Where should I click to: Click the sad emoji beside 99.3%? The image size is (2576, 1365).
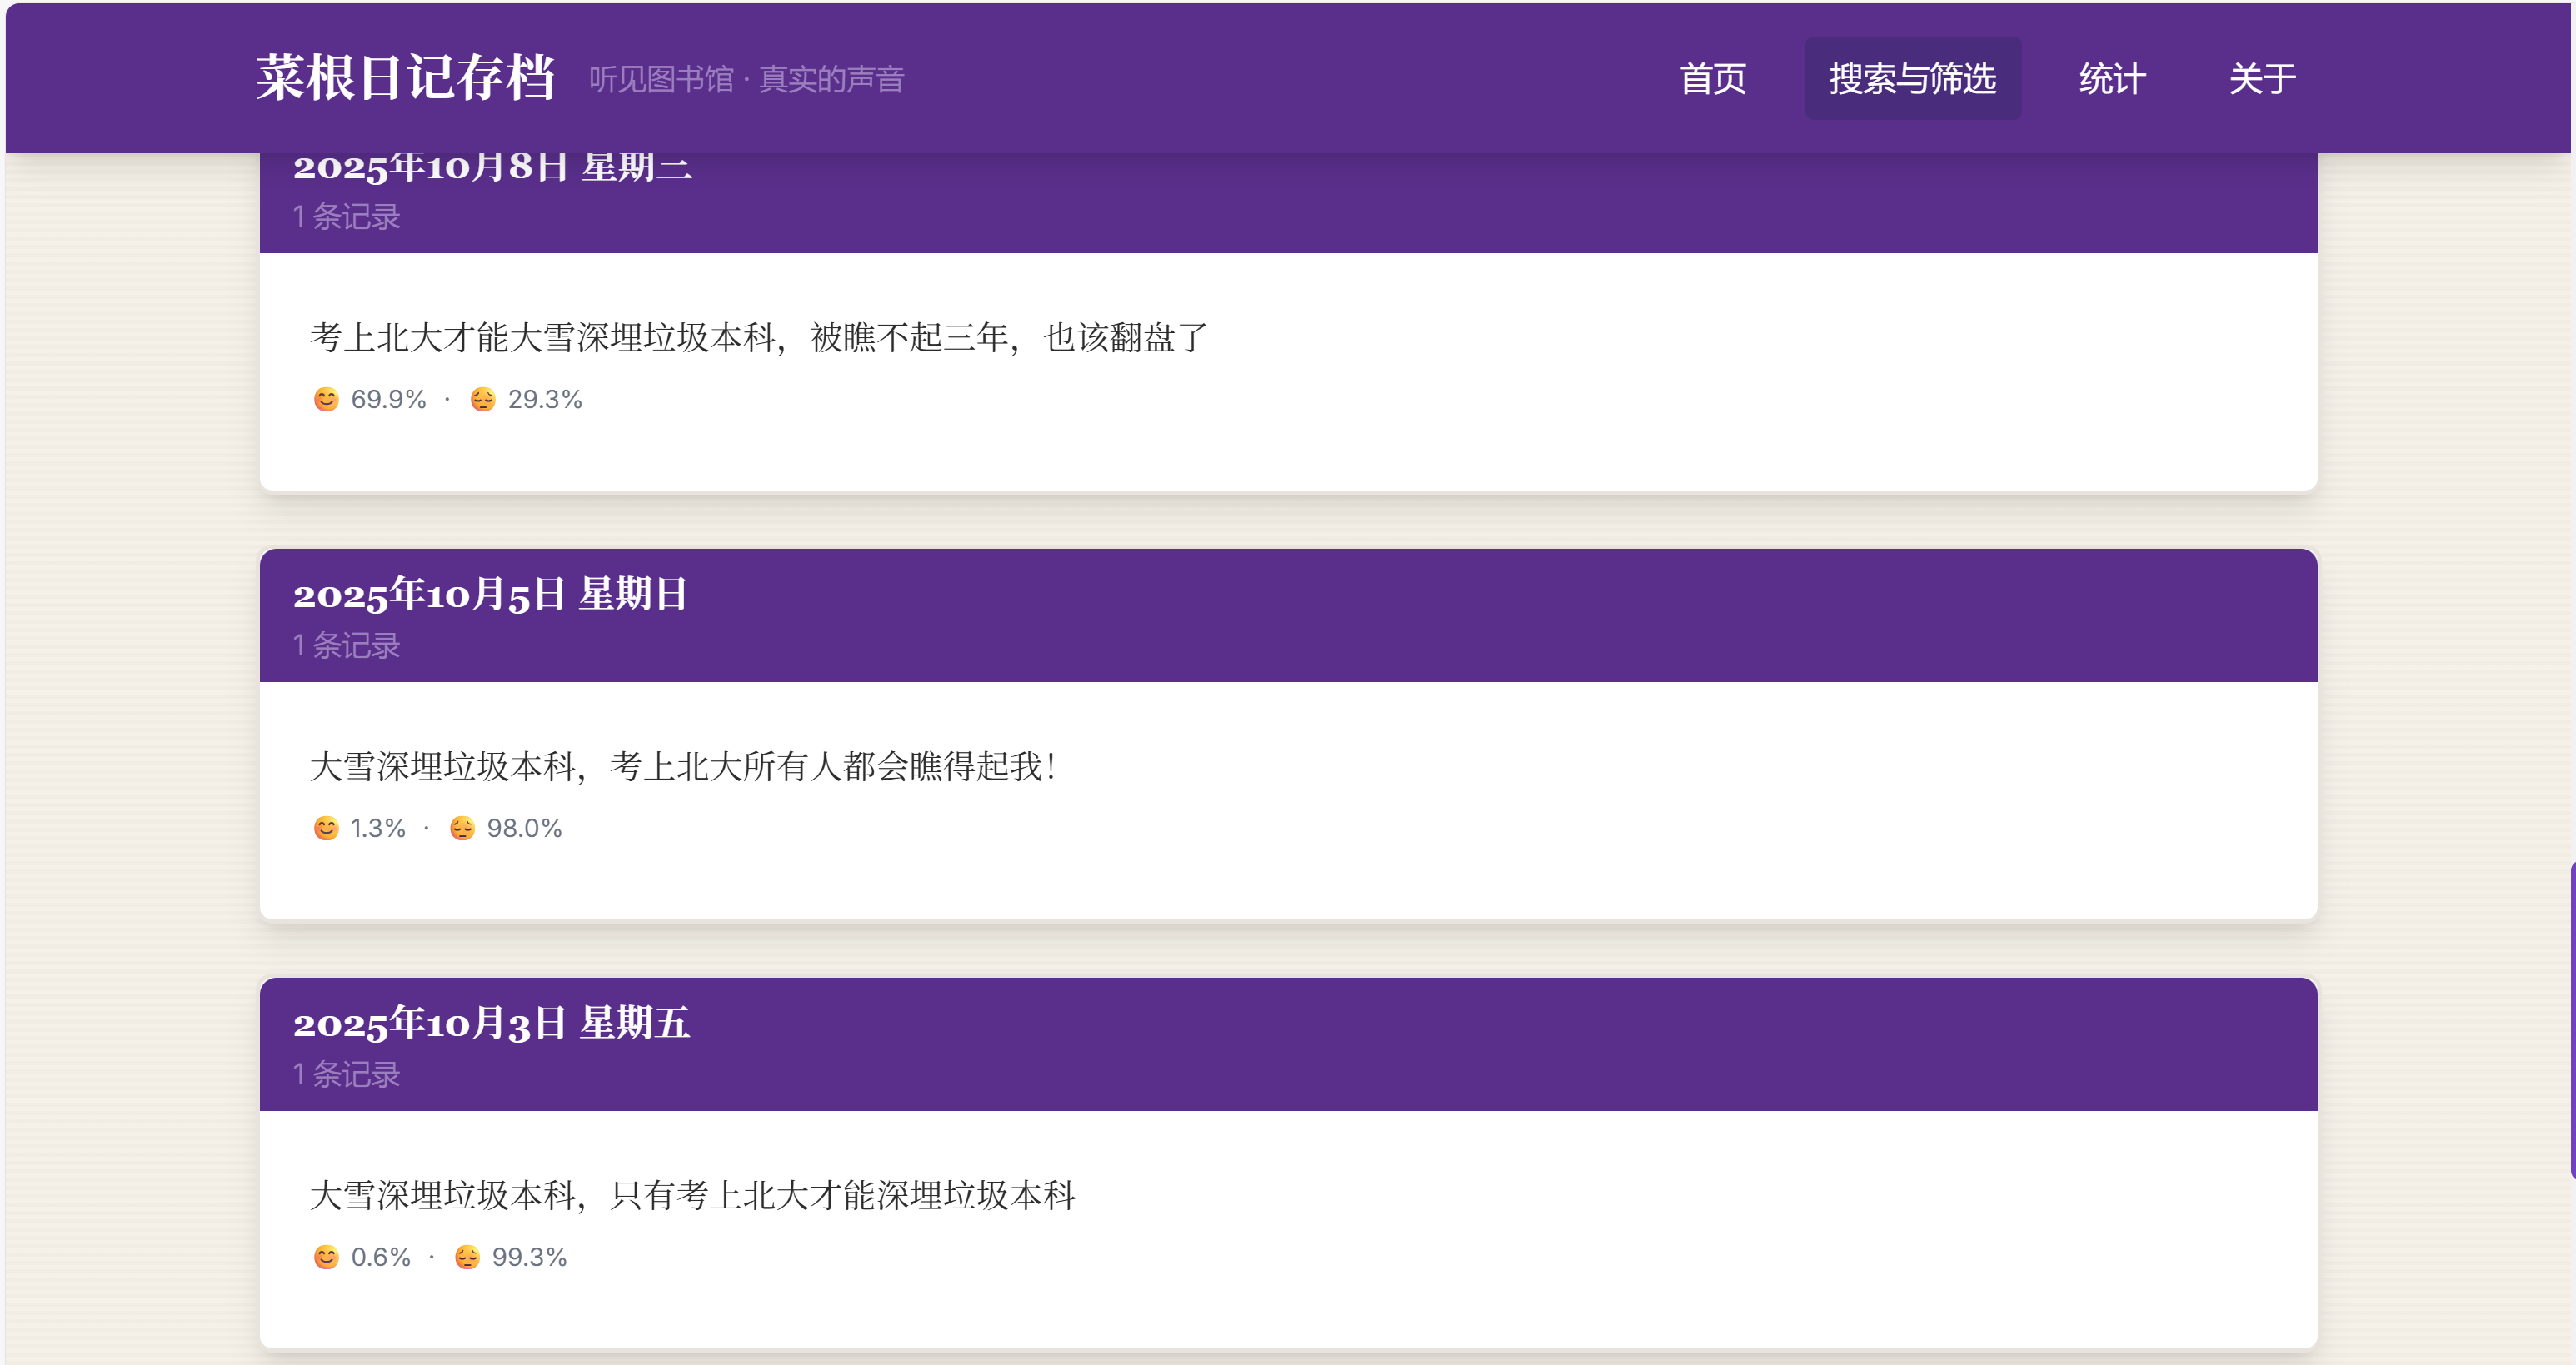467,1257
